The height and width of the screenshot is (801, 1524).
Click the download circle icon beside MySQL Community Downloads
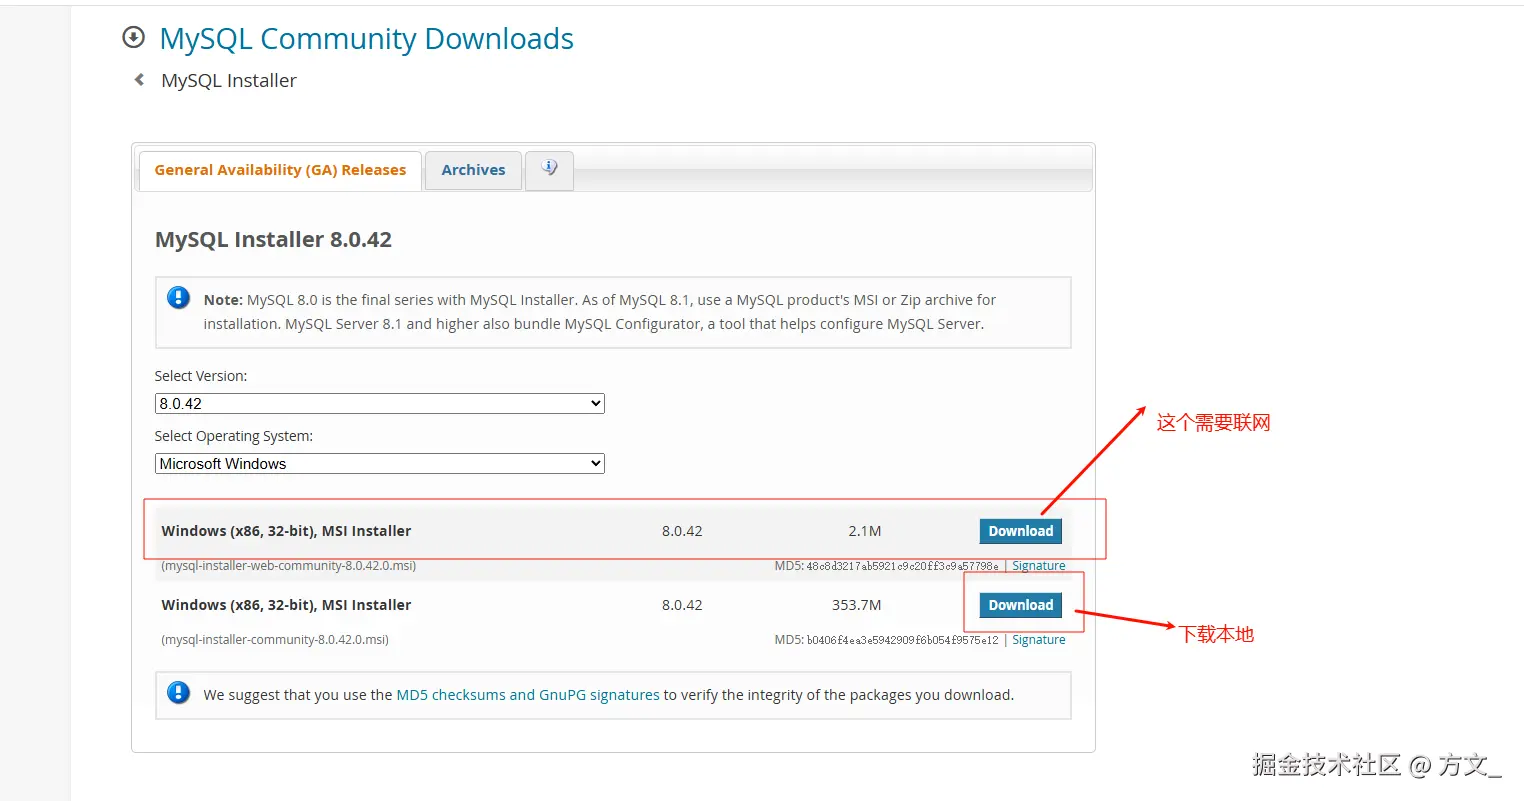coord(133,38)
